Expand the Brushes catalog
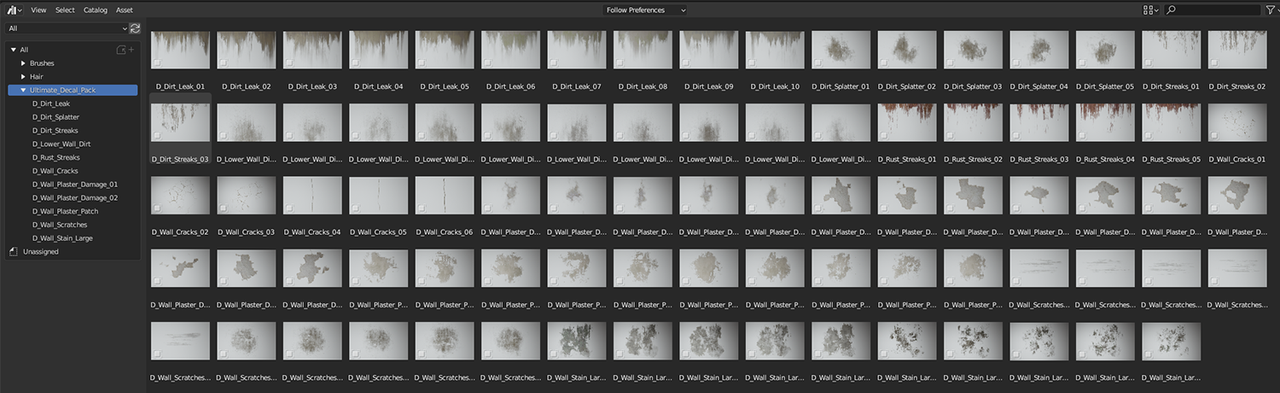Viewport: 1280px width, 393px height. [x=23, y=63]
